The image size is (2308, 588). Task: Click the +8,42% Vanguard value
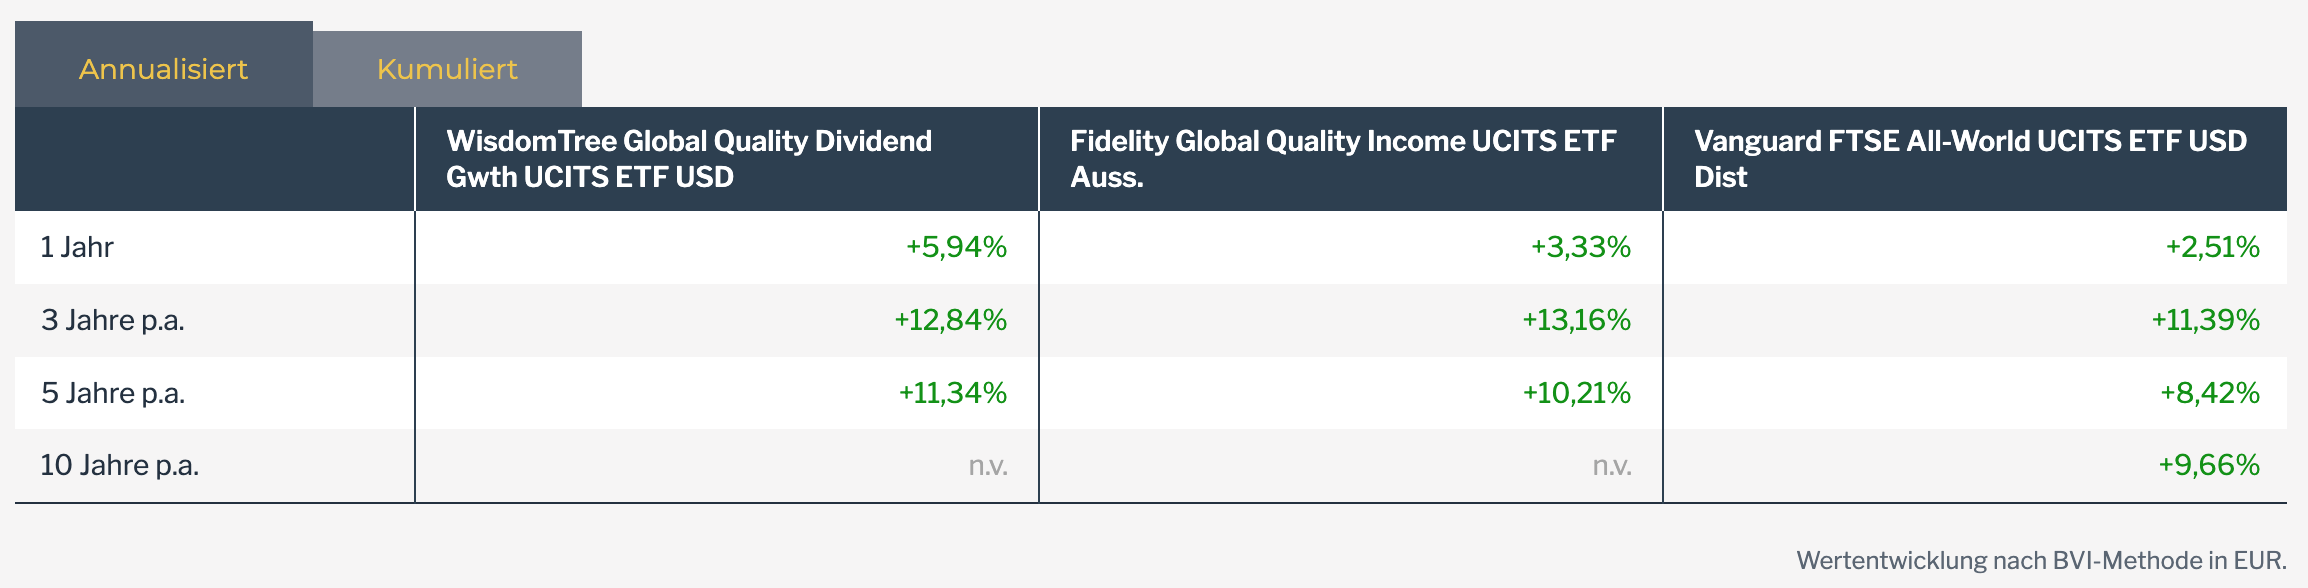(x=2209, y=393)
